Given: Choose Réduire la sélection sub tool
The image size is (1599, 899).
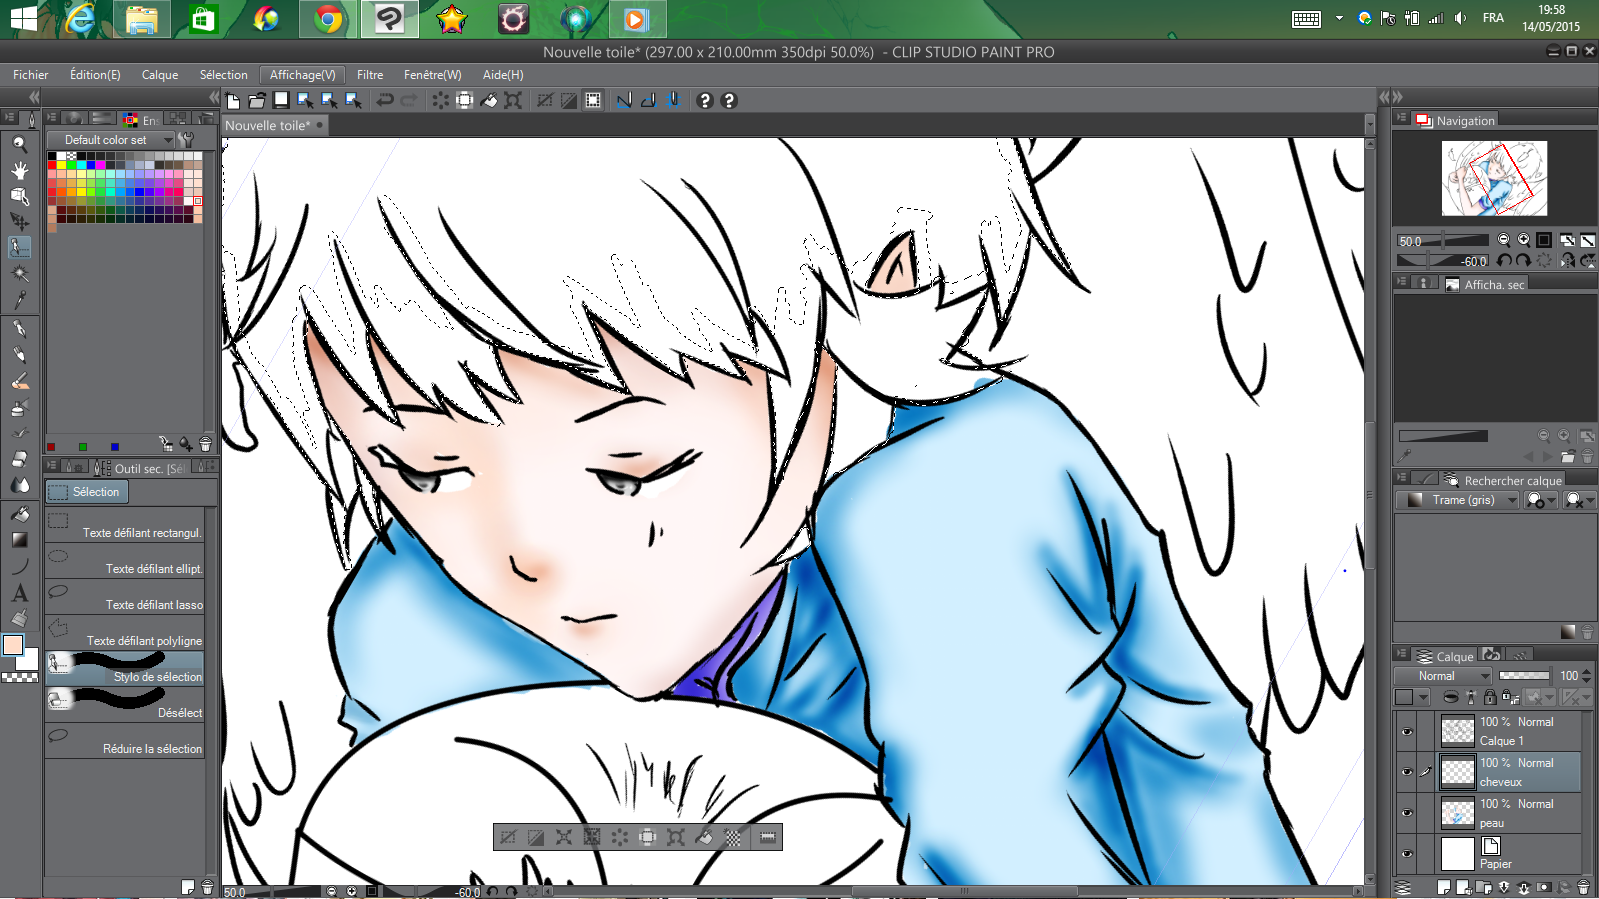Looking at the screenshot, I should [x=125, y=741].
